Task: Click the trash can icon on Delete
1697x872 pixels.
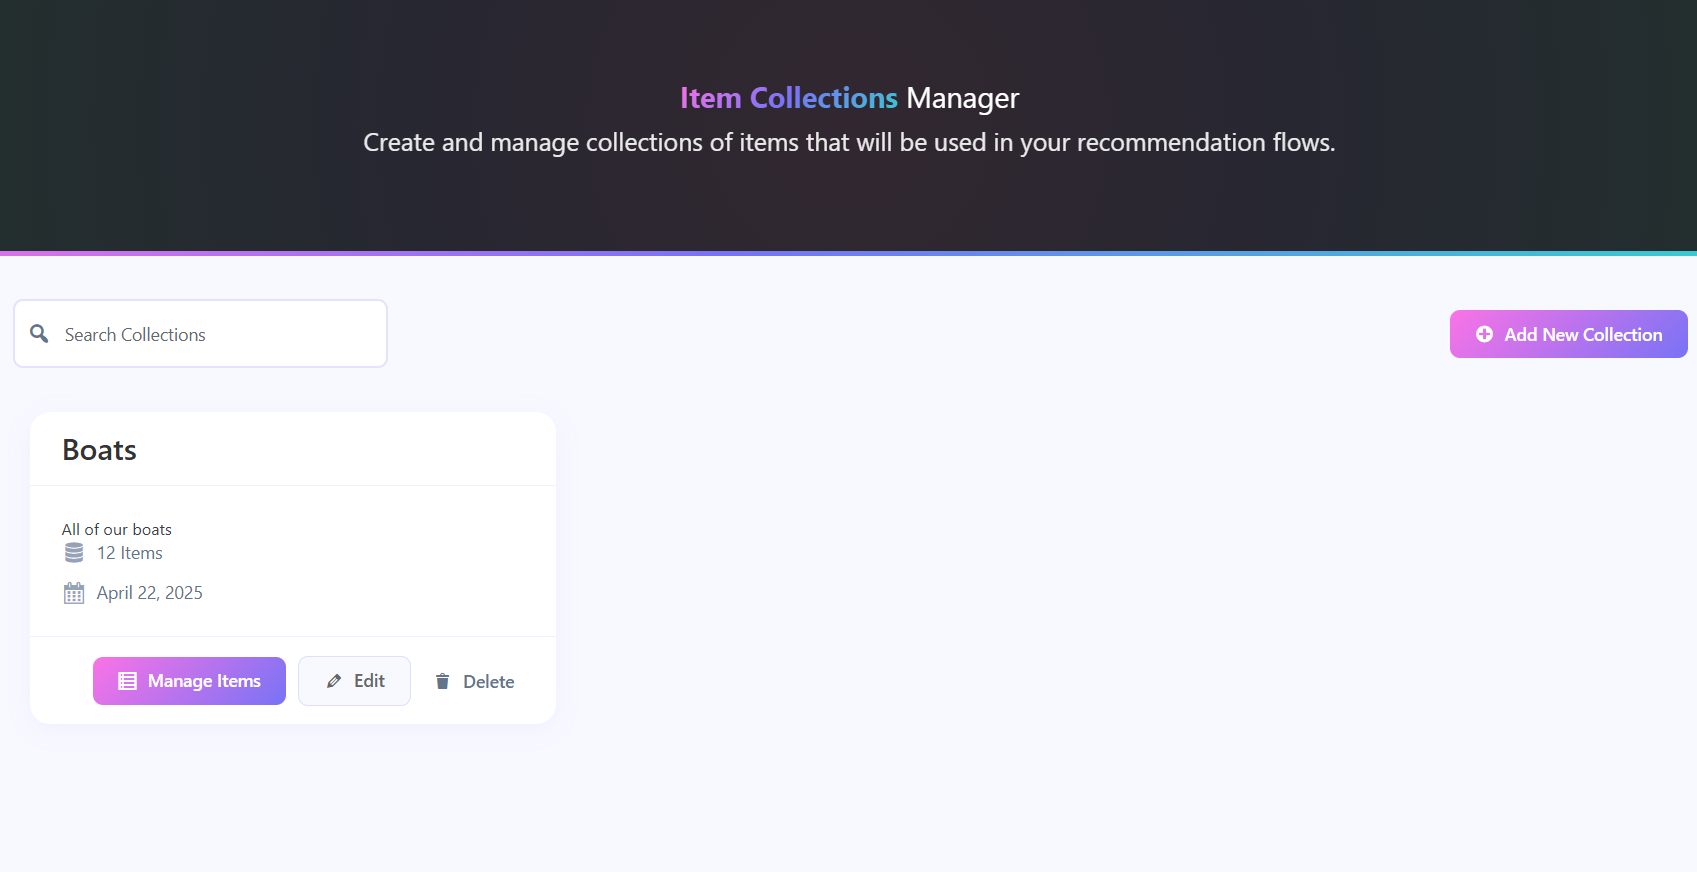Action: tap(442, 681)
